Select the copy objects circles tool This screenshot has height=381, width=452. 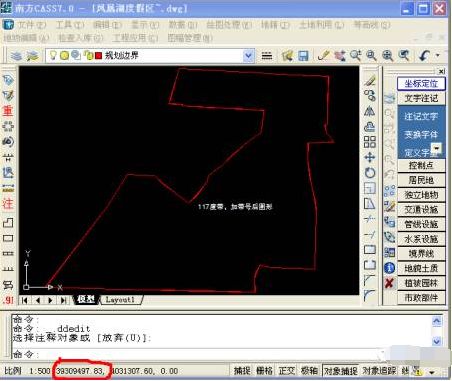coord(370,96)
